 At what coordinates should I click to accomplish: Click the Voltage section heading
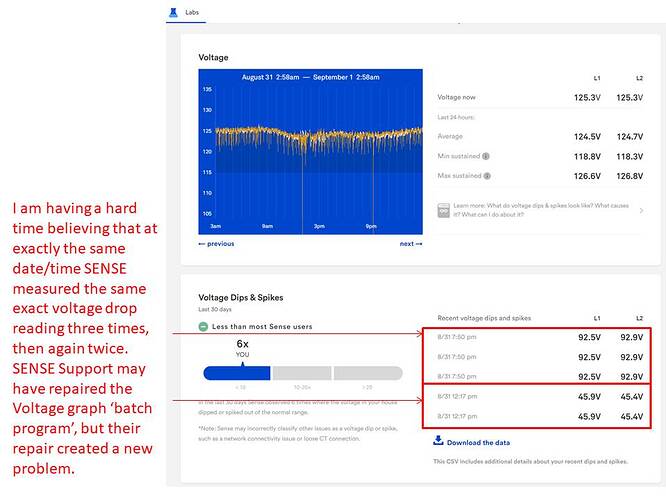[213, 57]
